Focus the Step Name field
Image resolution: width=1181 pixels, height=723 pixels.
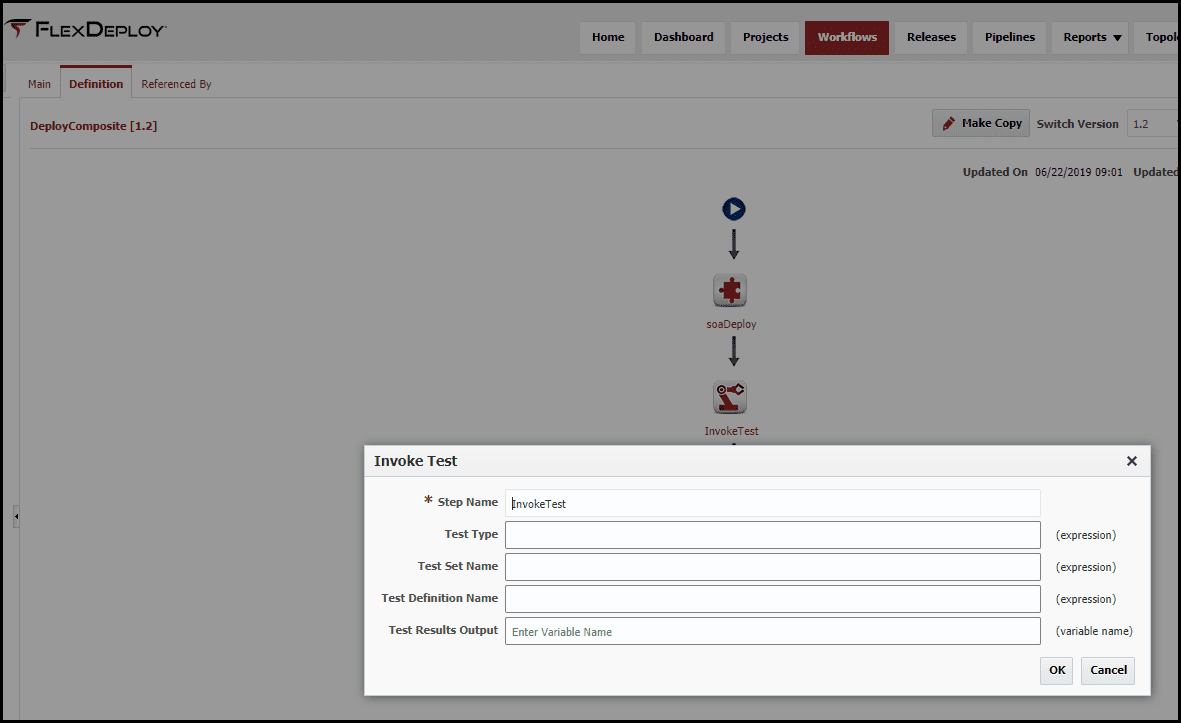773,503
